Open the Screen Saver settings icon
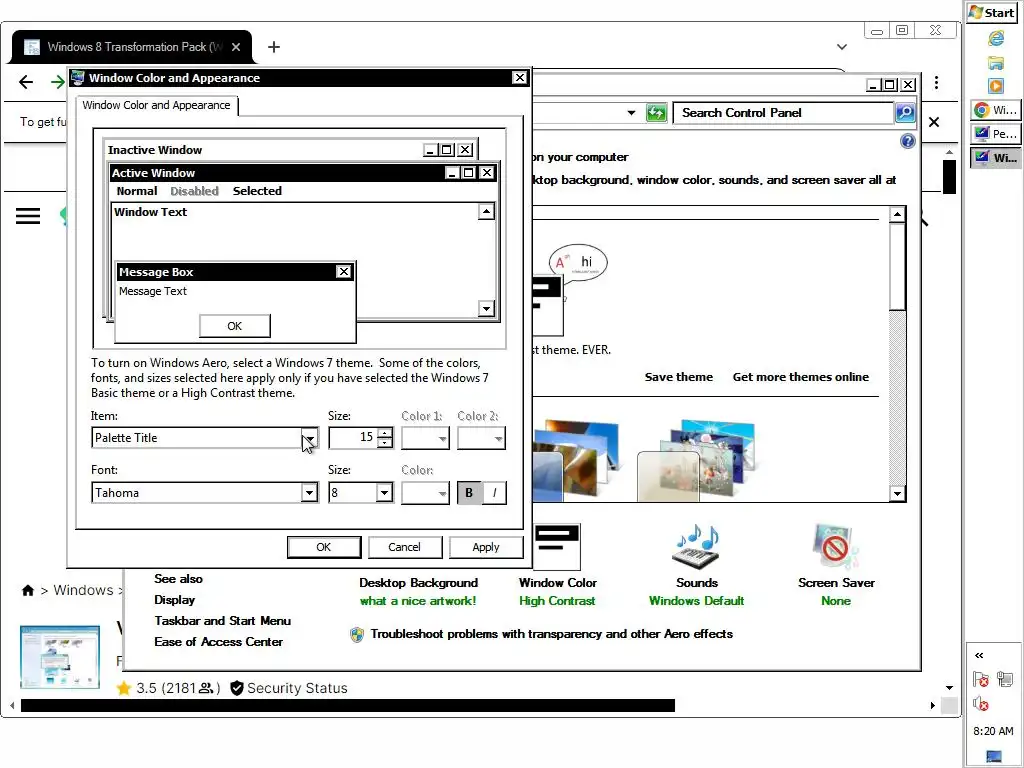The image size is (1024, 768). [x=836, y=547]
